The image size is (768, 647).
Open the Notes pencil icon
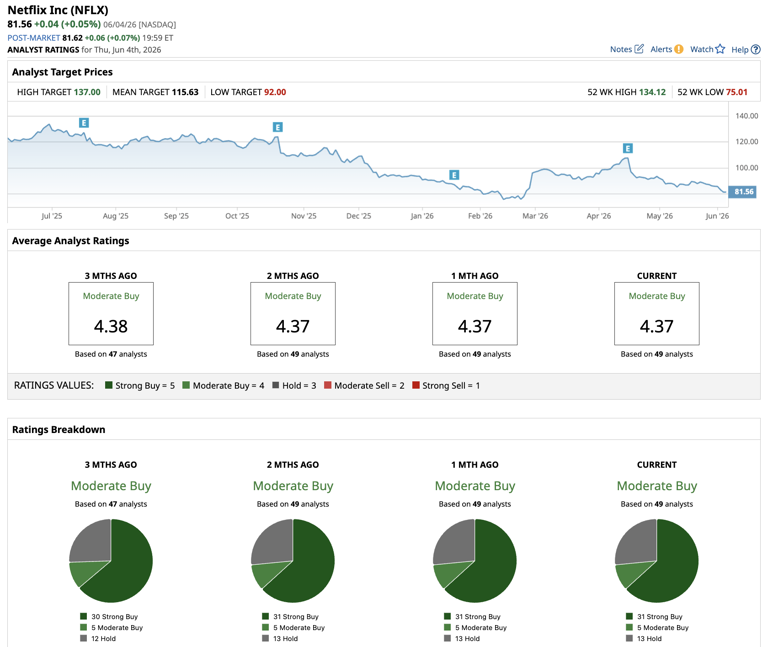click(639, 49)
